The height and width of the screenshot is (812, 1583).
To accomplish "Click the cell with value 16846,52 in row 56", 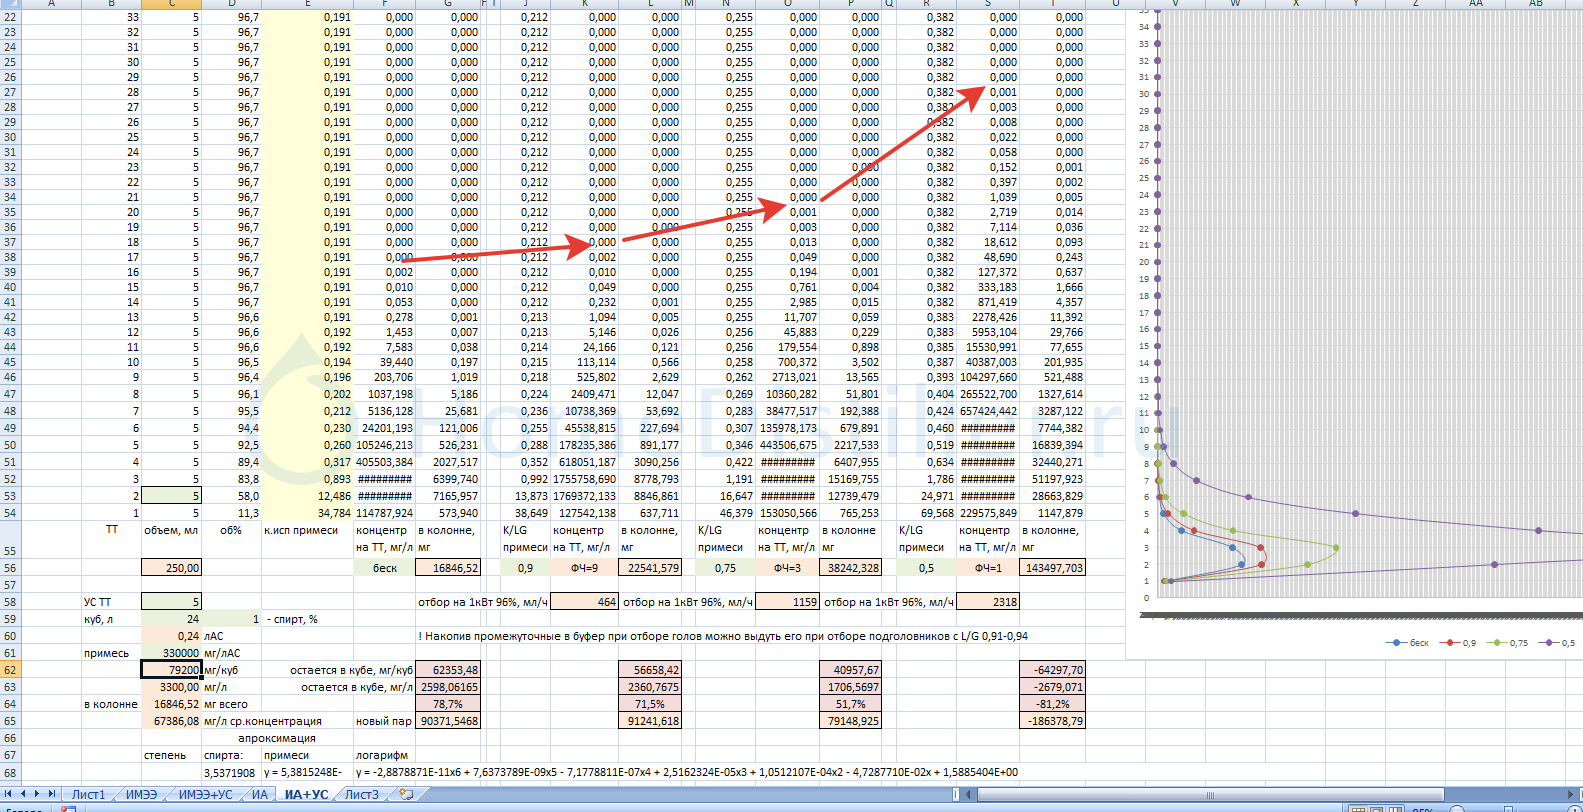I will (448, 568).
